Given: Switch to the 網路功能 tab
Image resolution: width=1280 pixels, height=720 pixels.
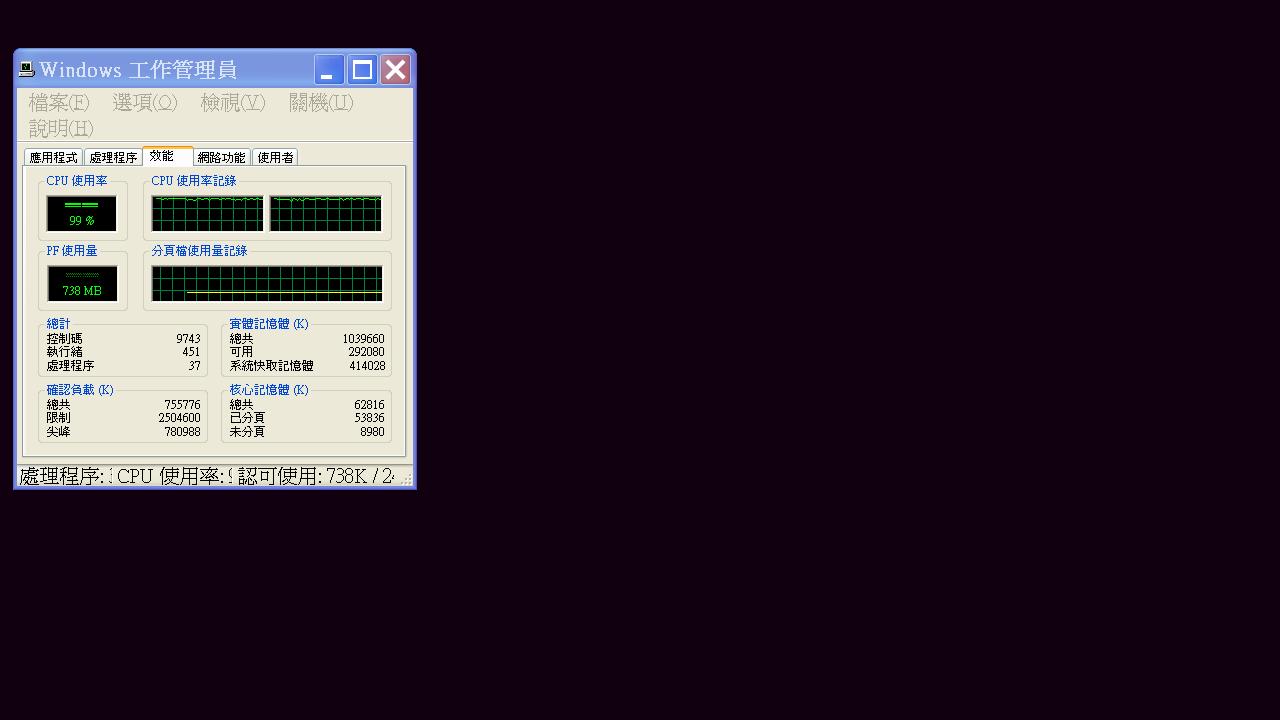Looking at the screenshot, I should coord(221,158).
